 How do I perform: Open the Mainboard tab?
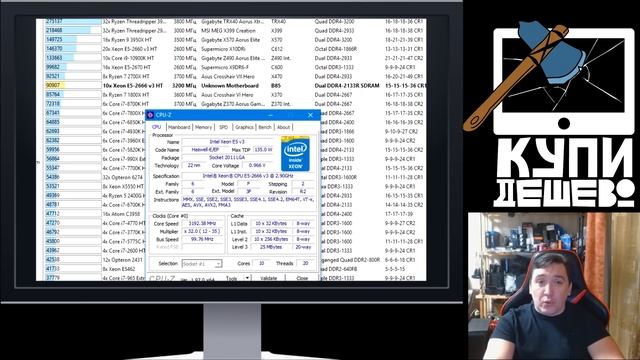coord(179,127)
